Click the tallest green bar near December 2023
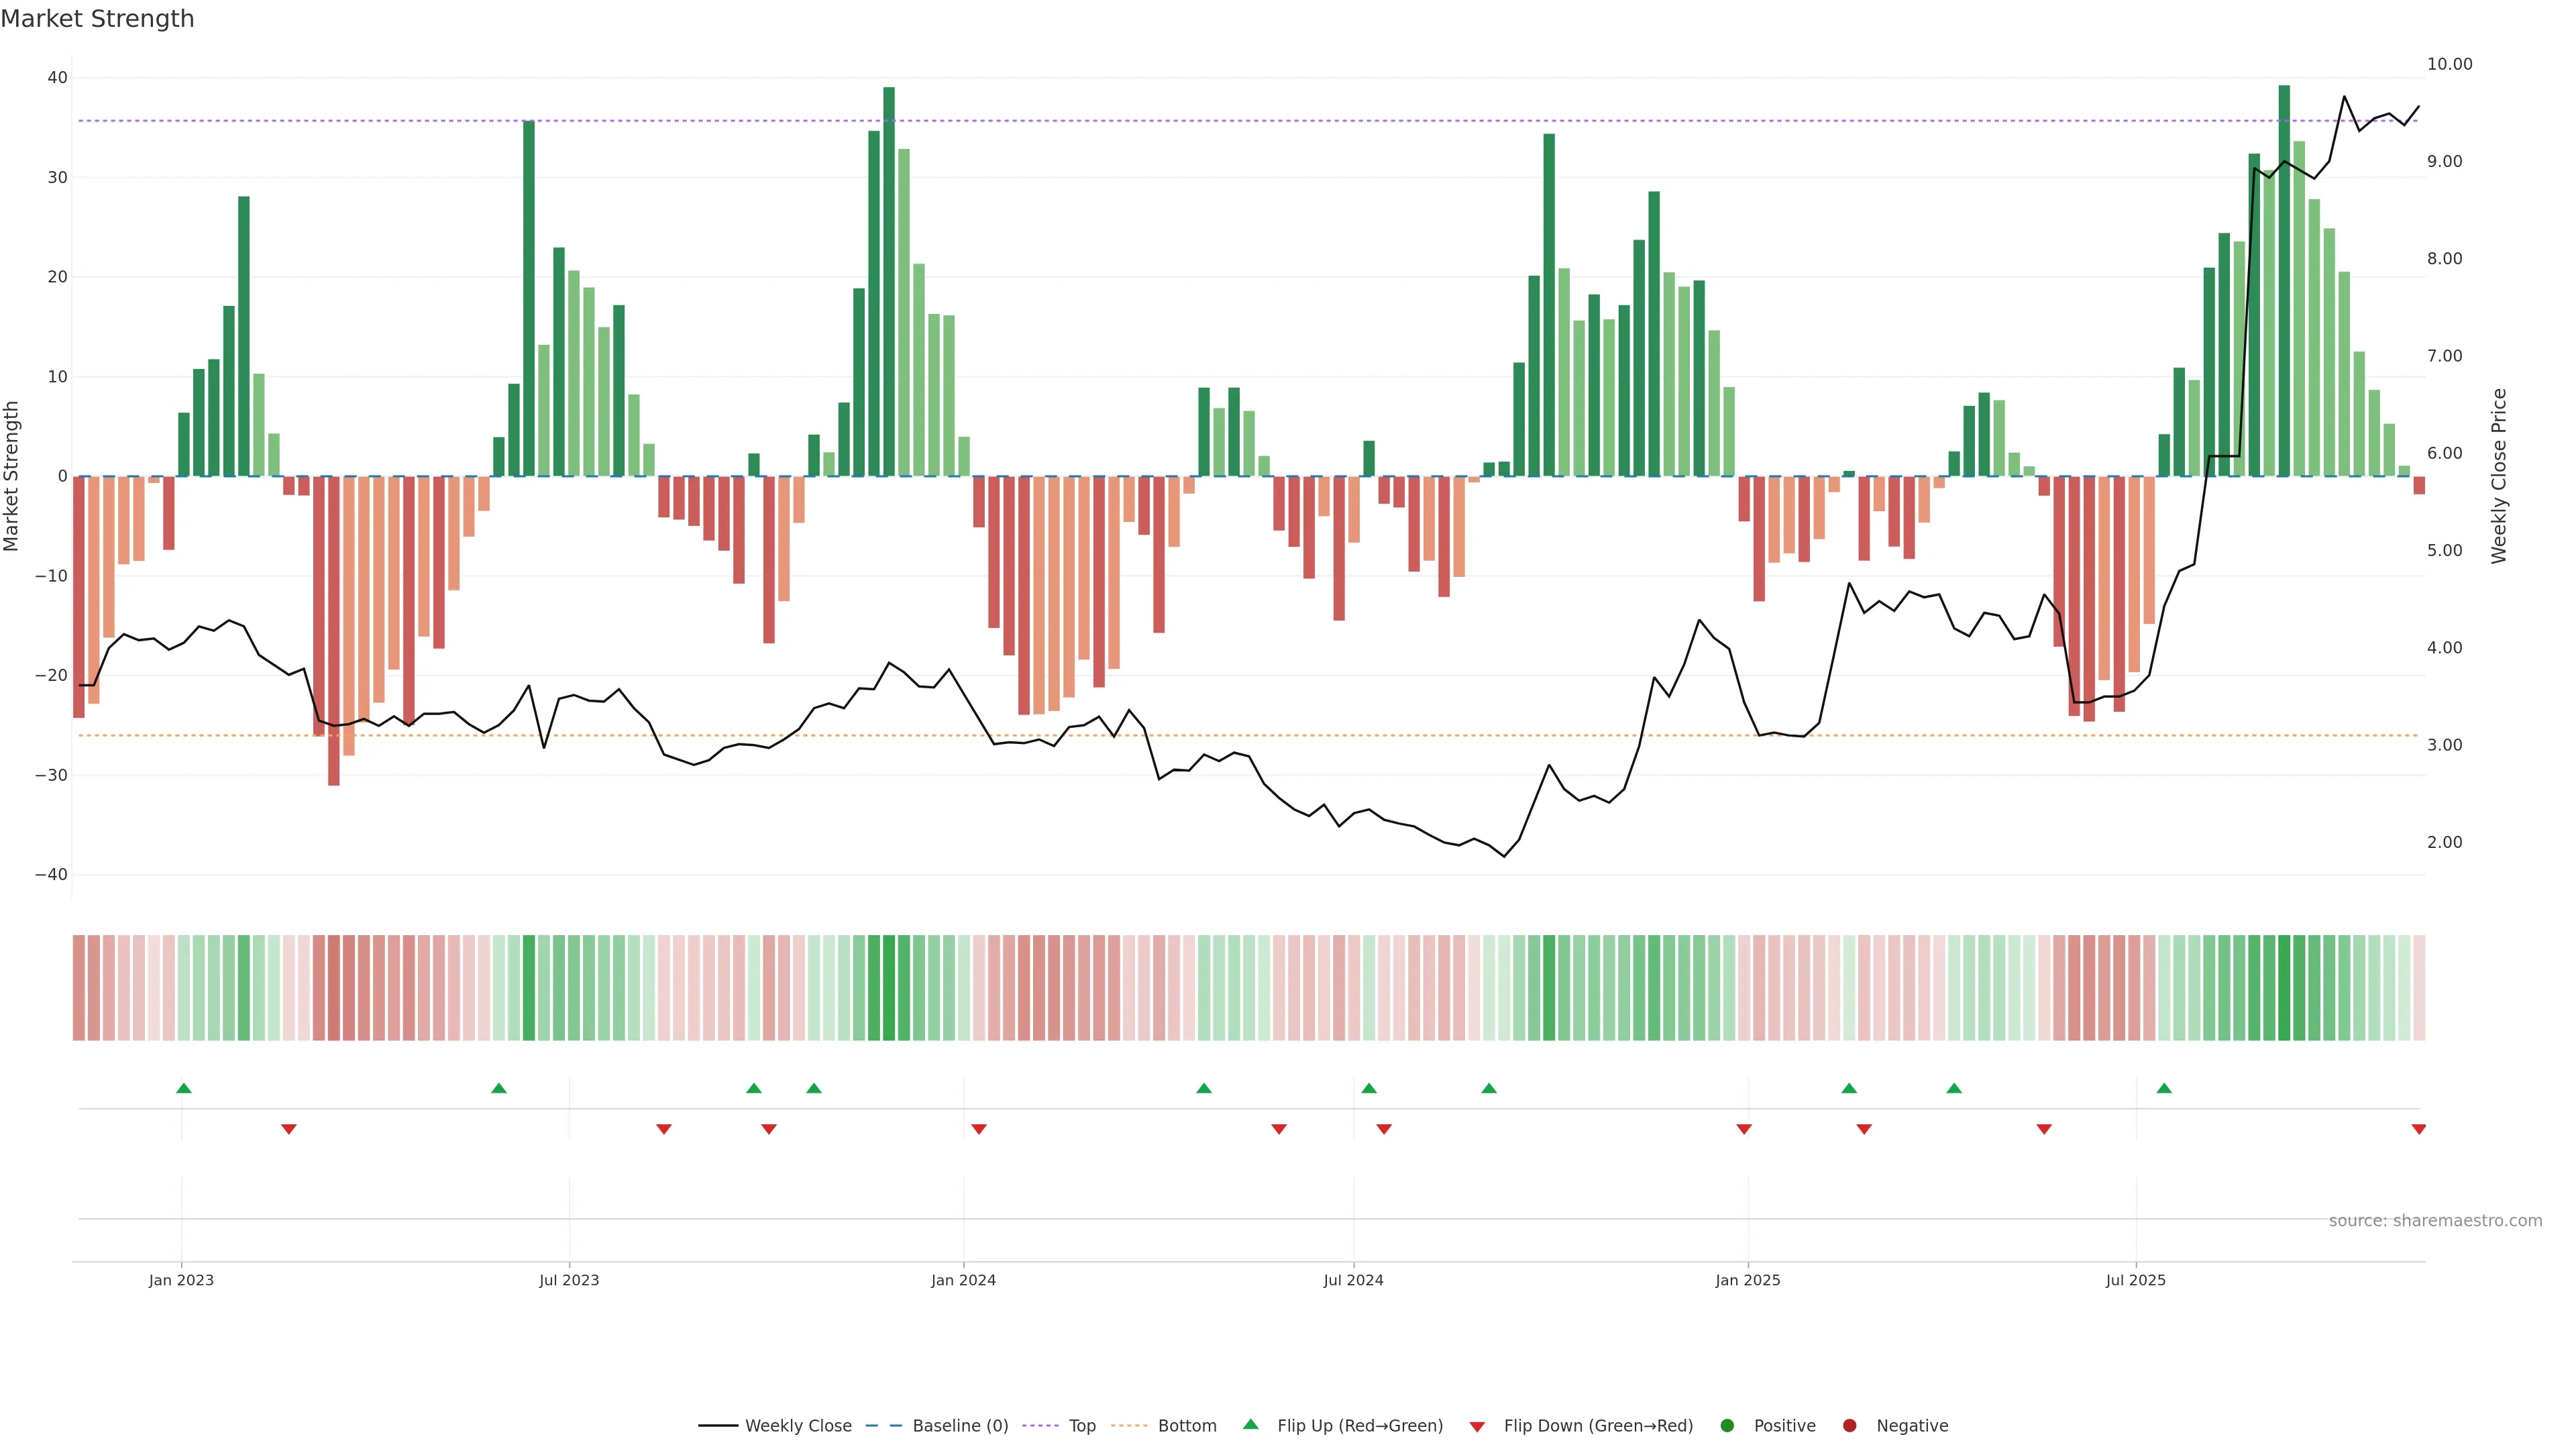 tap(889, 280)
